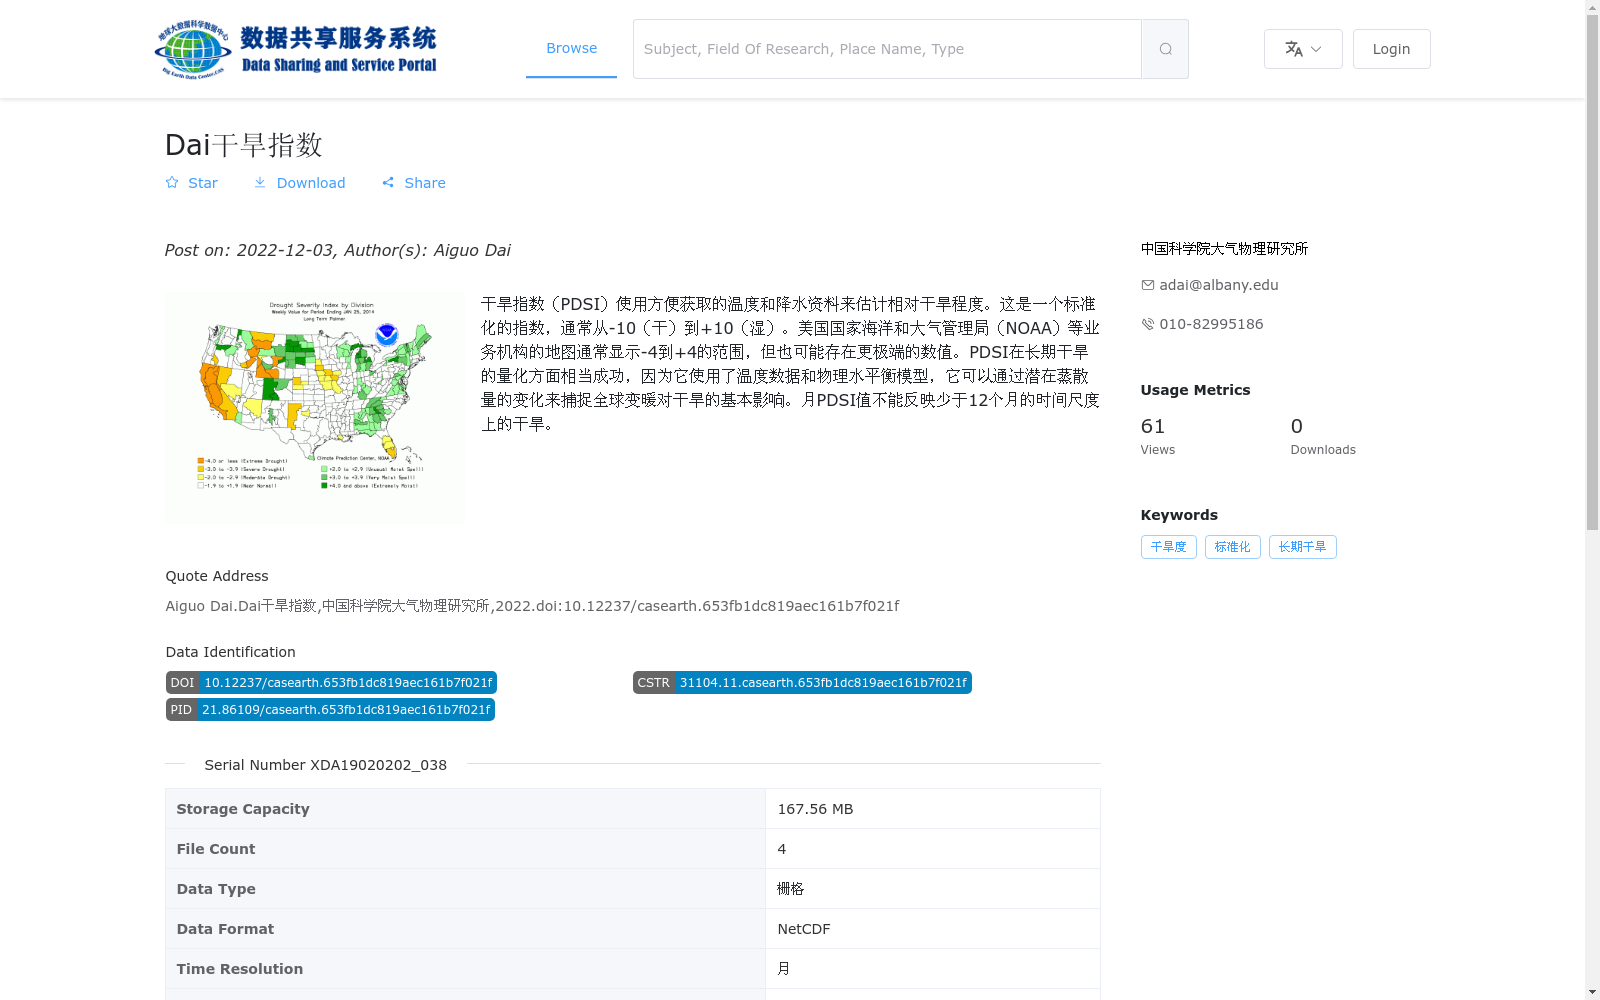Open the language translation dropdown
The image size is (1600, 1000).
tap(1303, 49)
